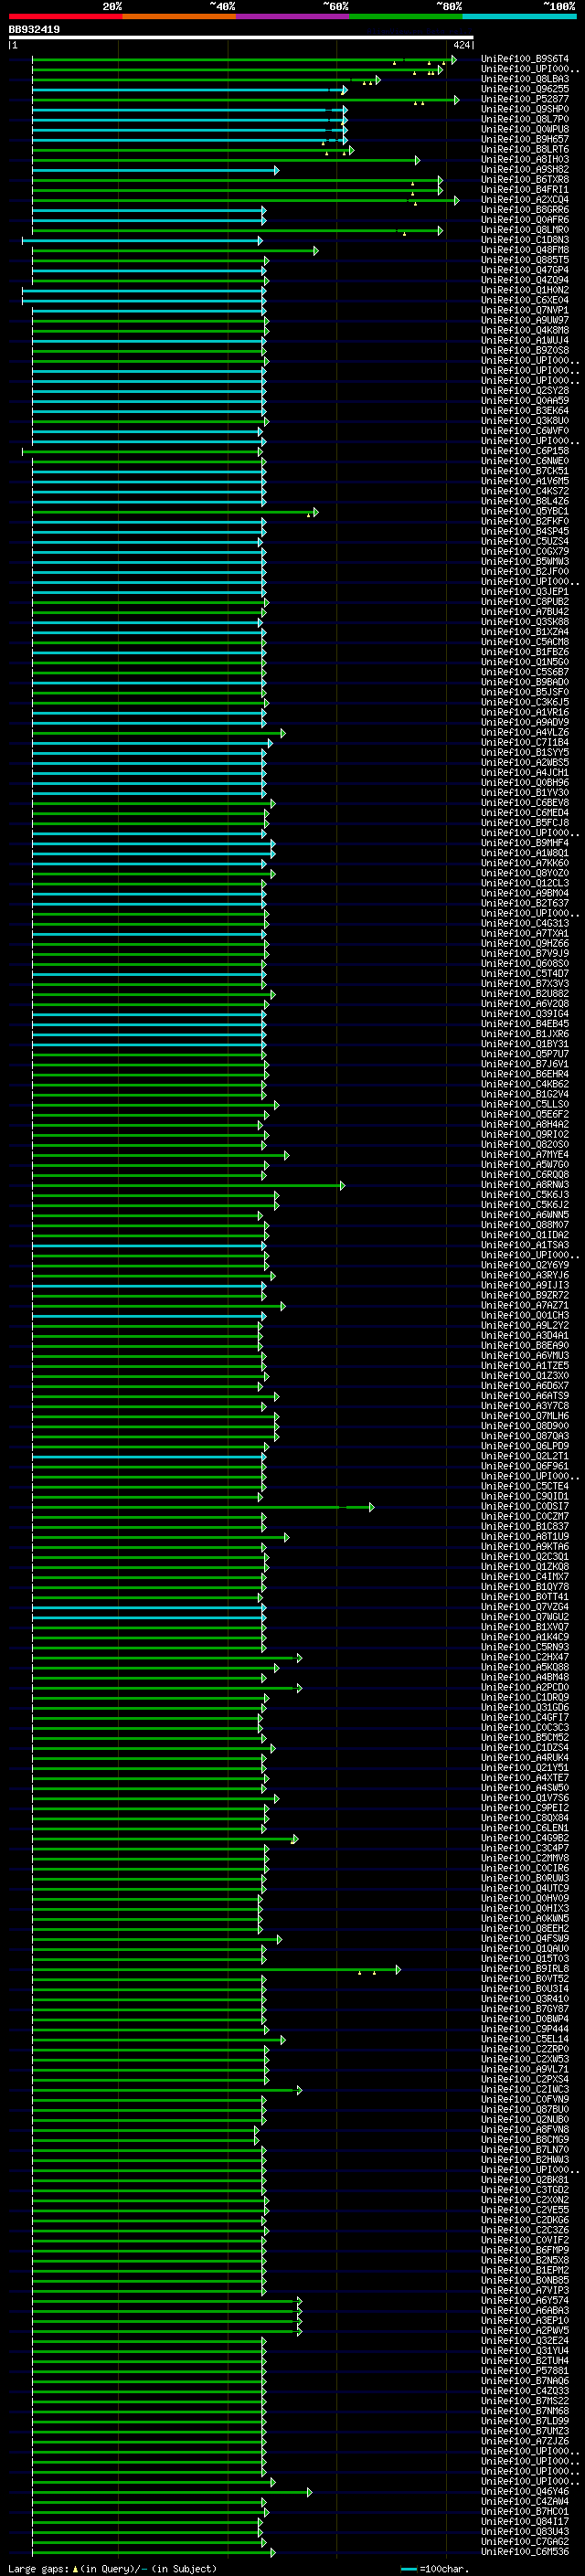Select the query ID BB932419
The image size is (585, 2576).
(34, 30)
